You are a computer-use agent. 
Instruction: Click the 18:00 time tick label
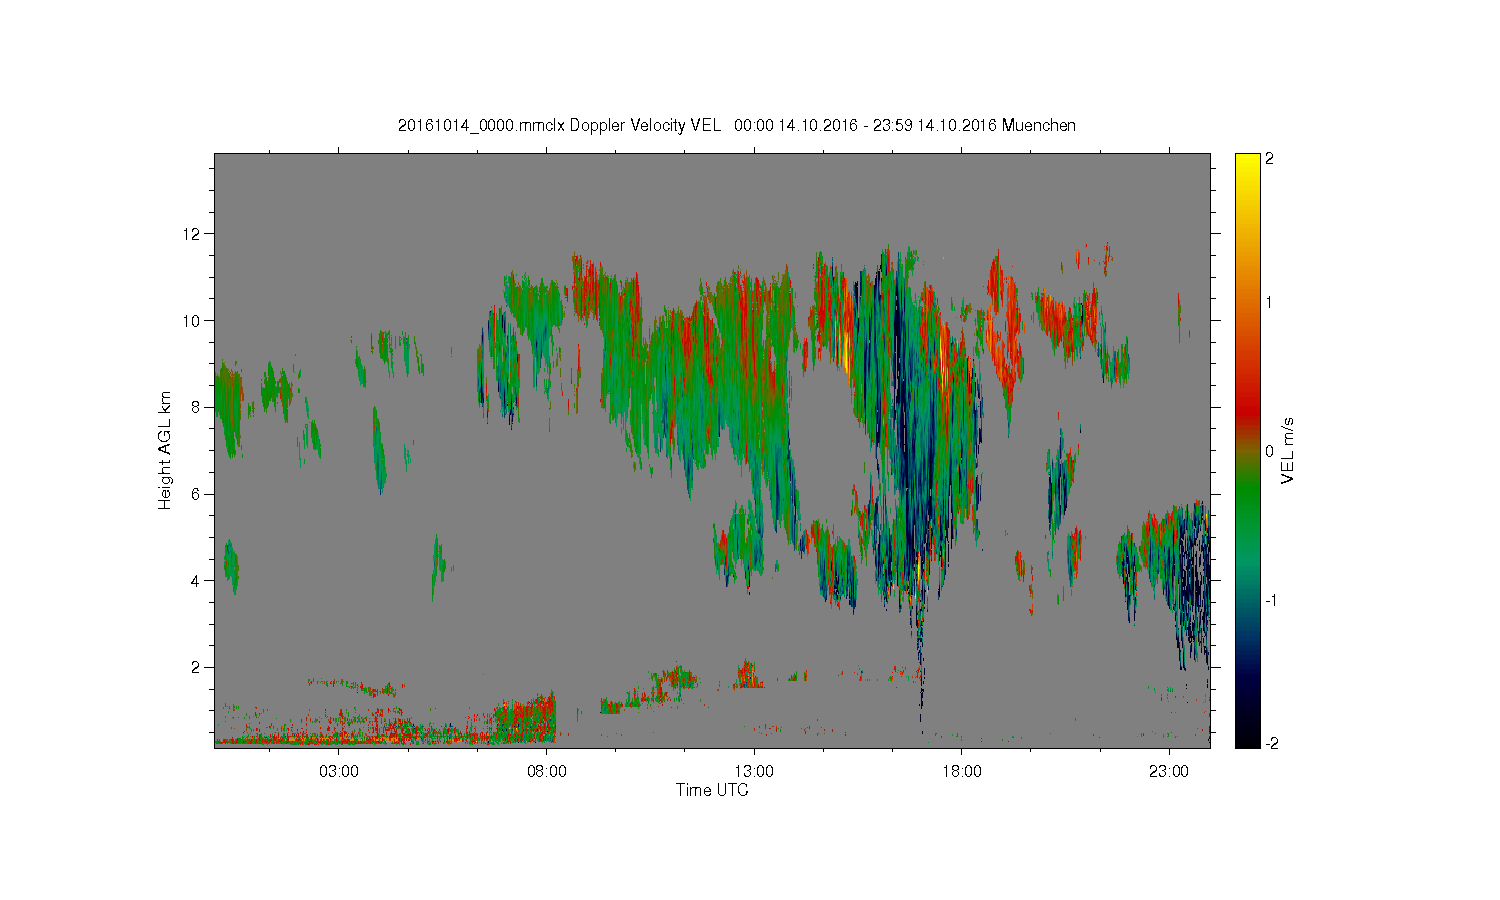click(x=962, y=772)
